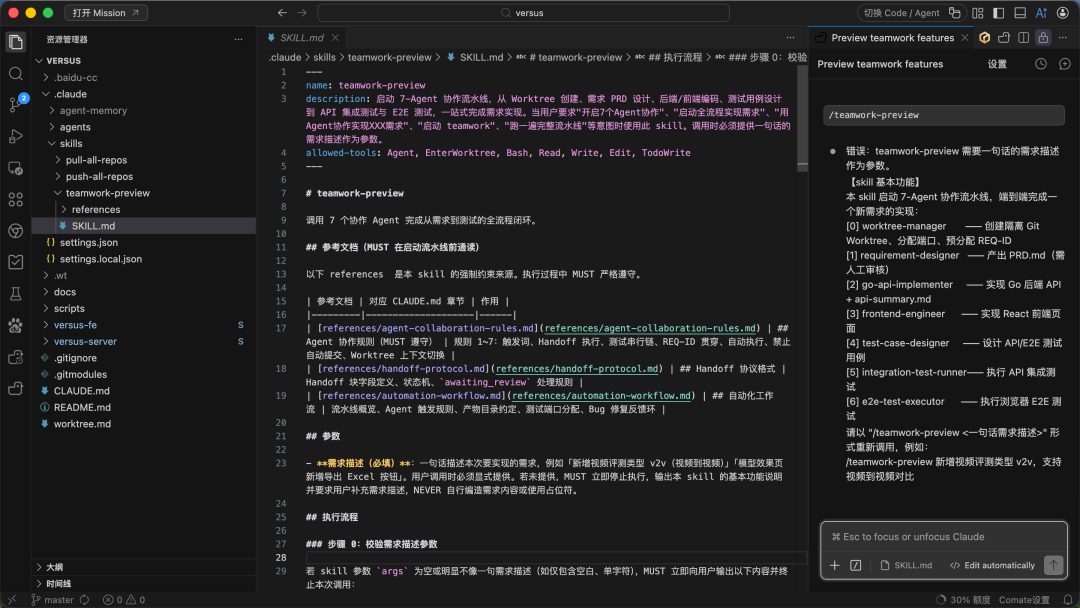Open Comate设置 in status bar
The image size is (1080, 608).
[x=1024, y=600]
